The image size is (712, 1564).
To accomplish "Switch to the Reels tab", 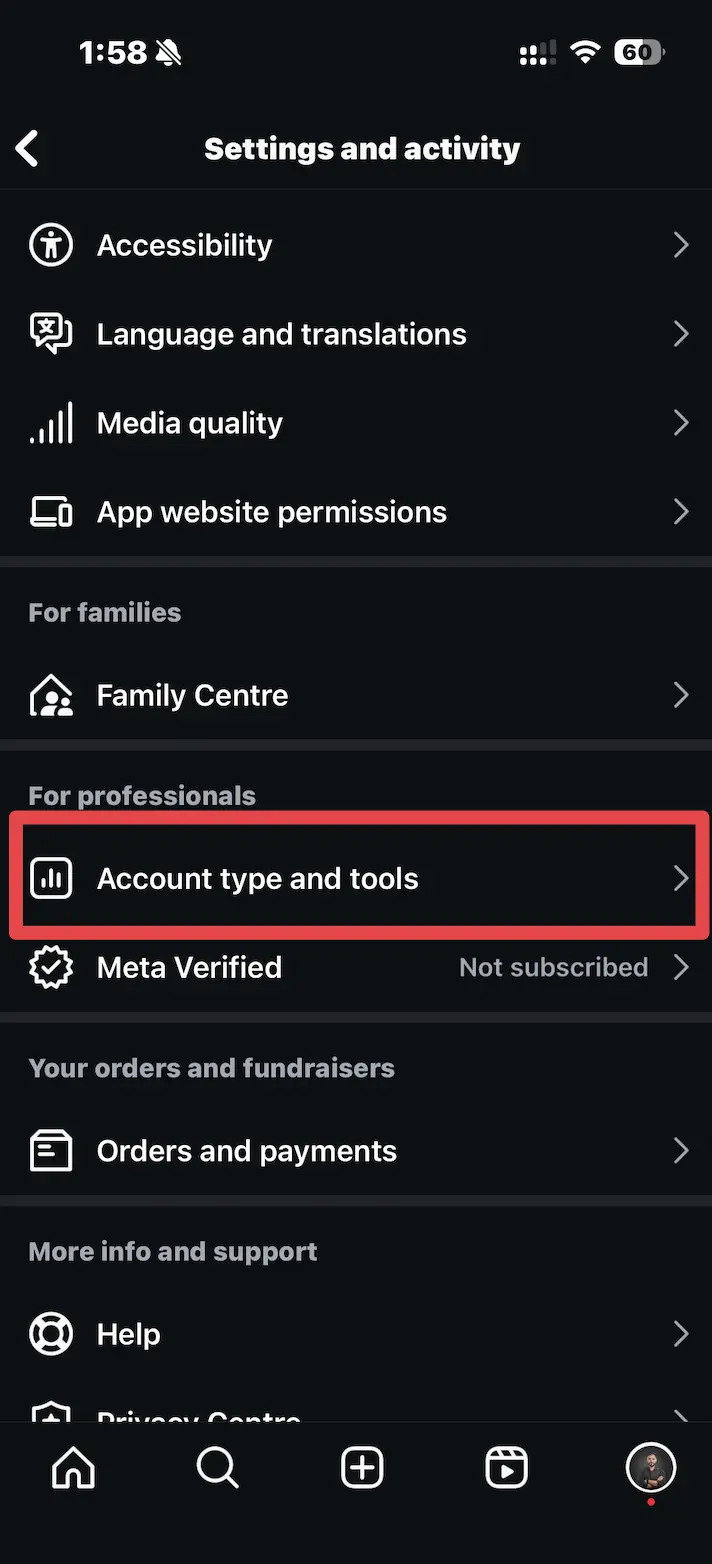I will coord(506,1468).
